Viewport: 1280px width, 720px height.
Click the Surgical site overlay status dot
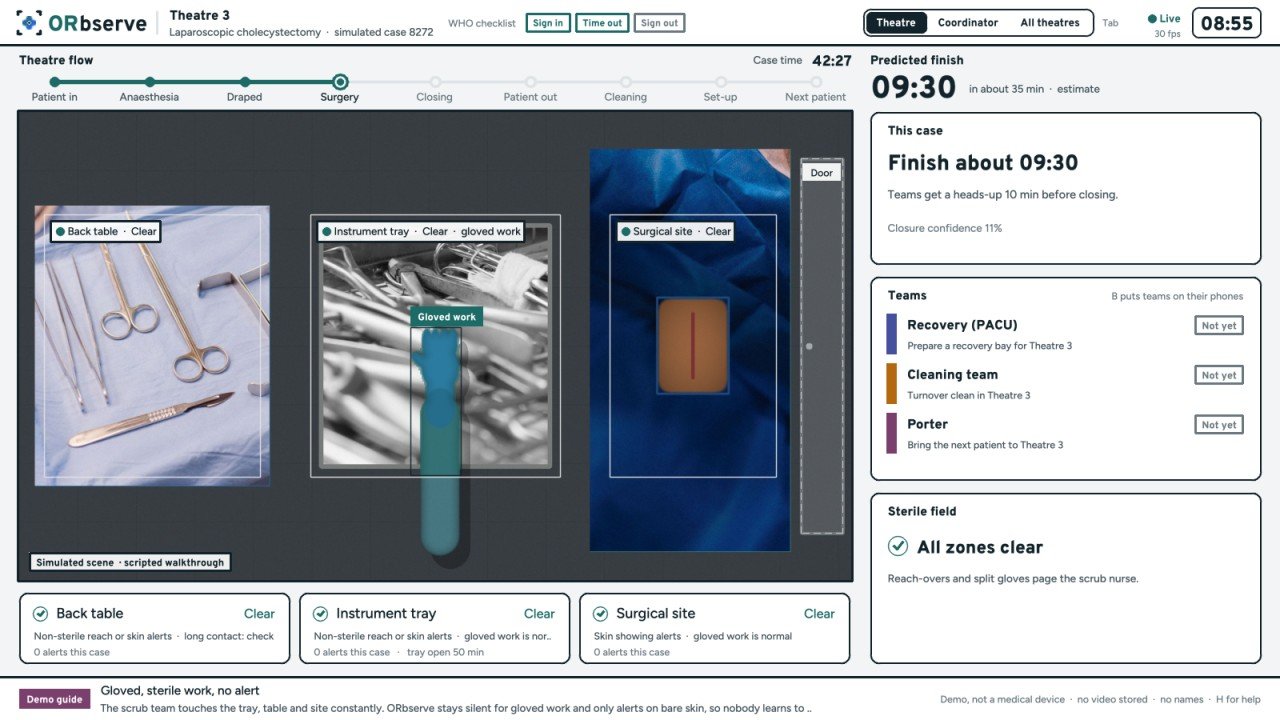(625, 231)
